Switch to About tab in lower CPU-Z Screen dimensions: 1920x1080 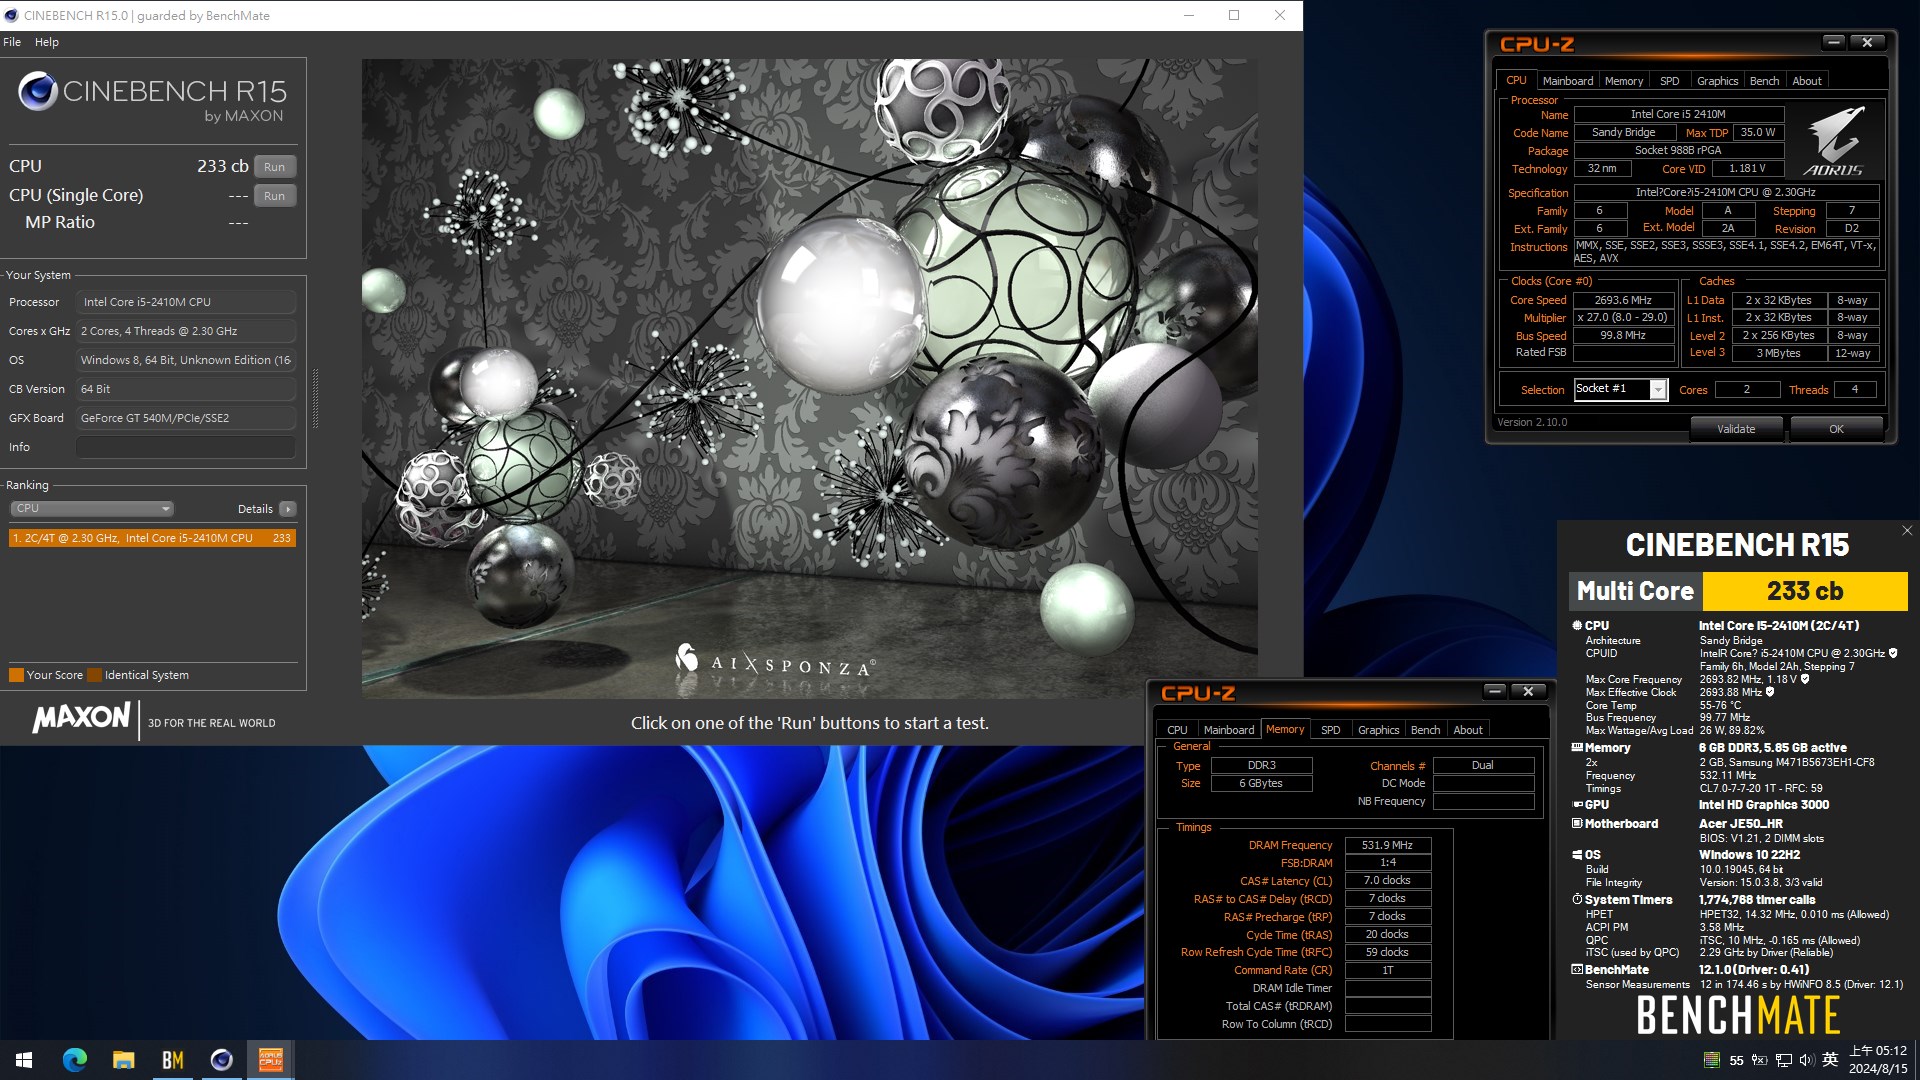point(1467,730)
